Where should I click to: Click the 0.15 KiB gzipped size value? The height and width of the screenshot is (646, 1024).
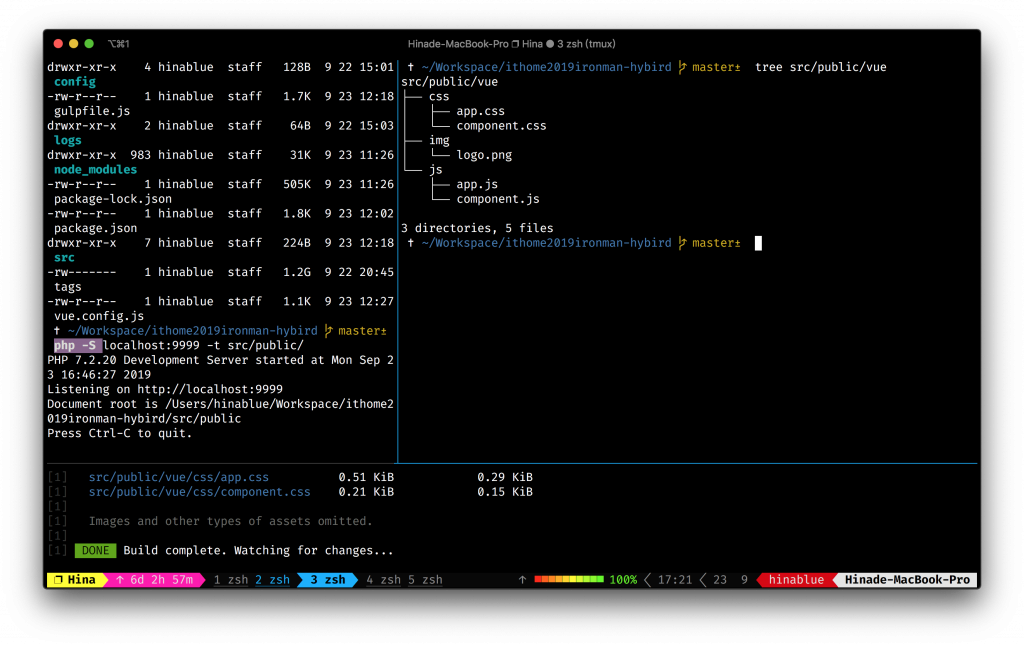click(x=505, y=492)
